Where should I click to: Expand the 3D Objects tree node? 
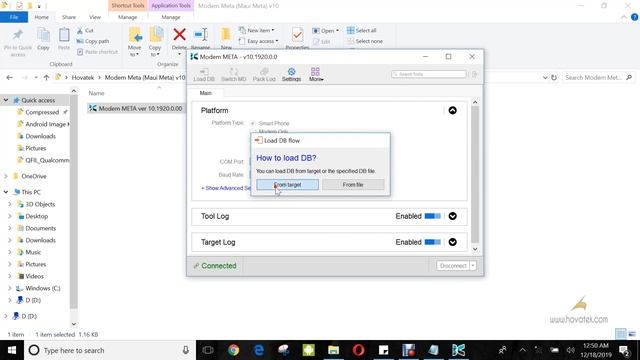click(x=10, y=204)
